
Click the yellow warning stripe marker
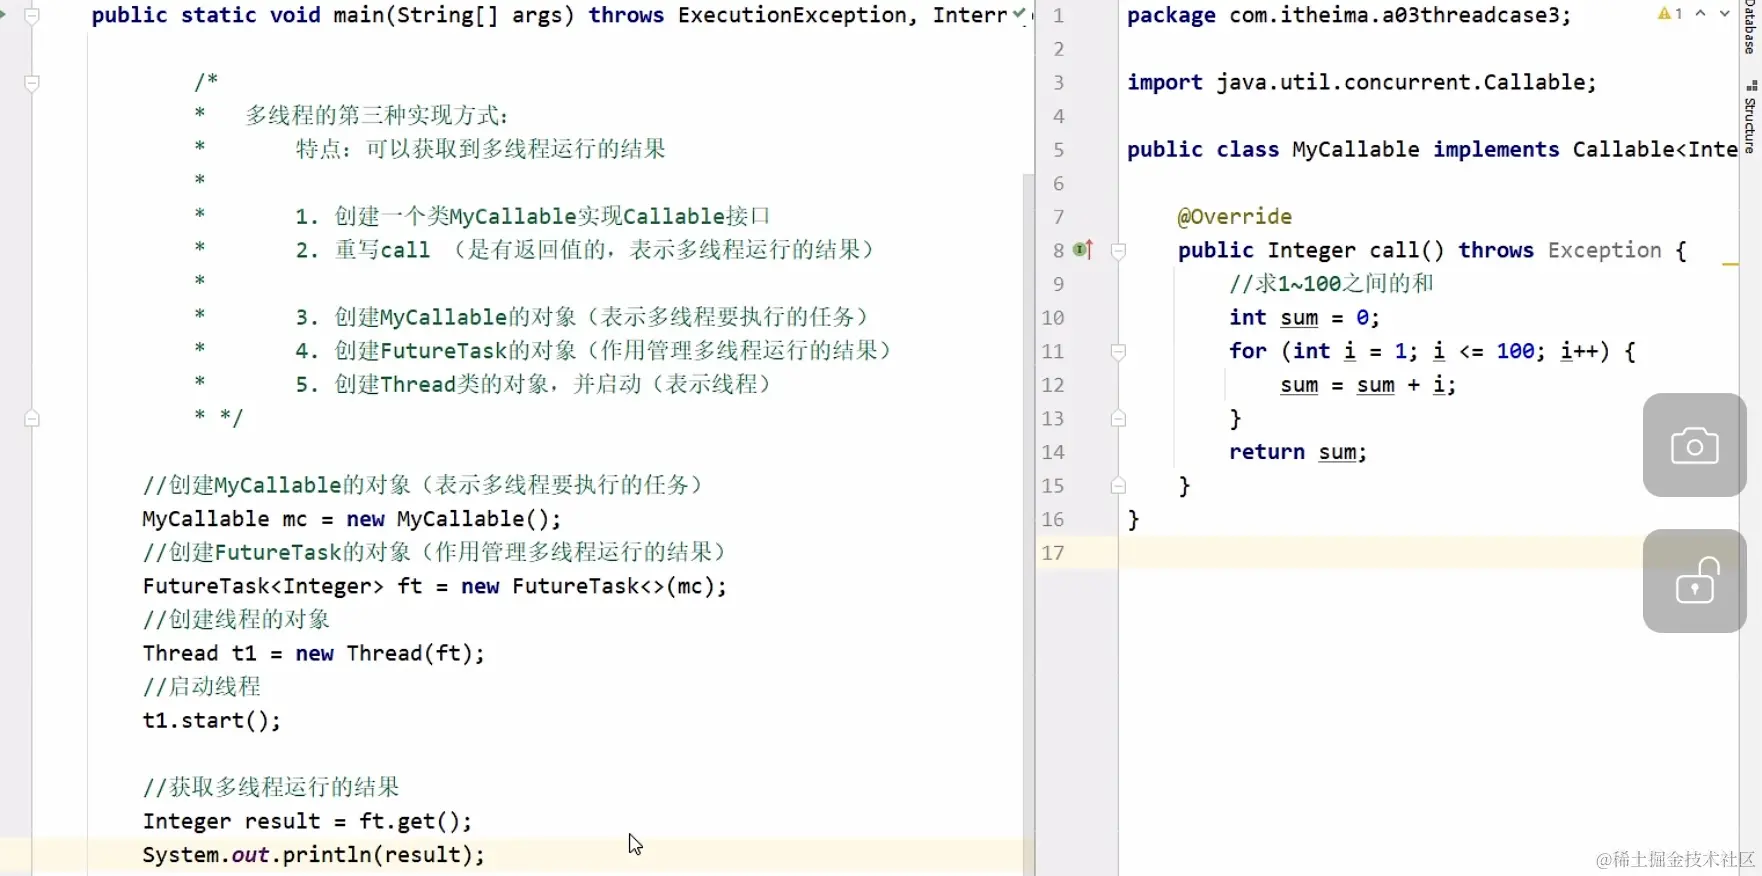(1731, 264)
